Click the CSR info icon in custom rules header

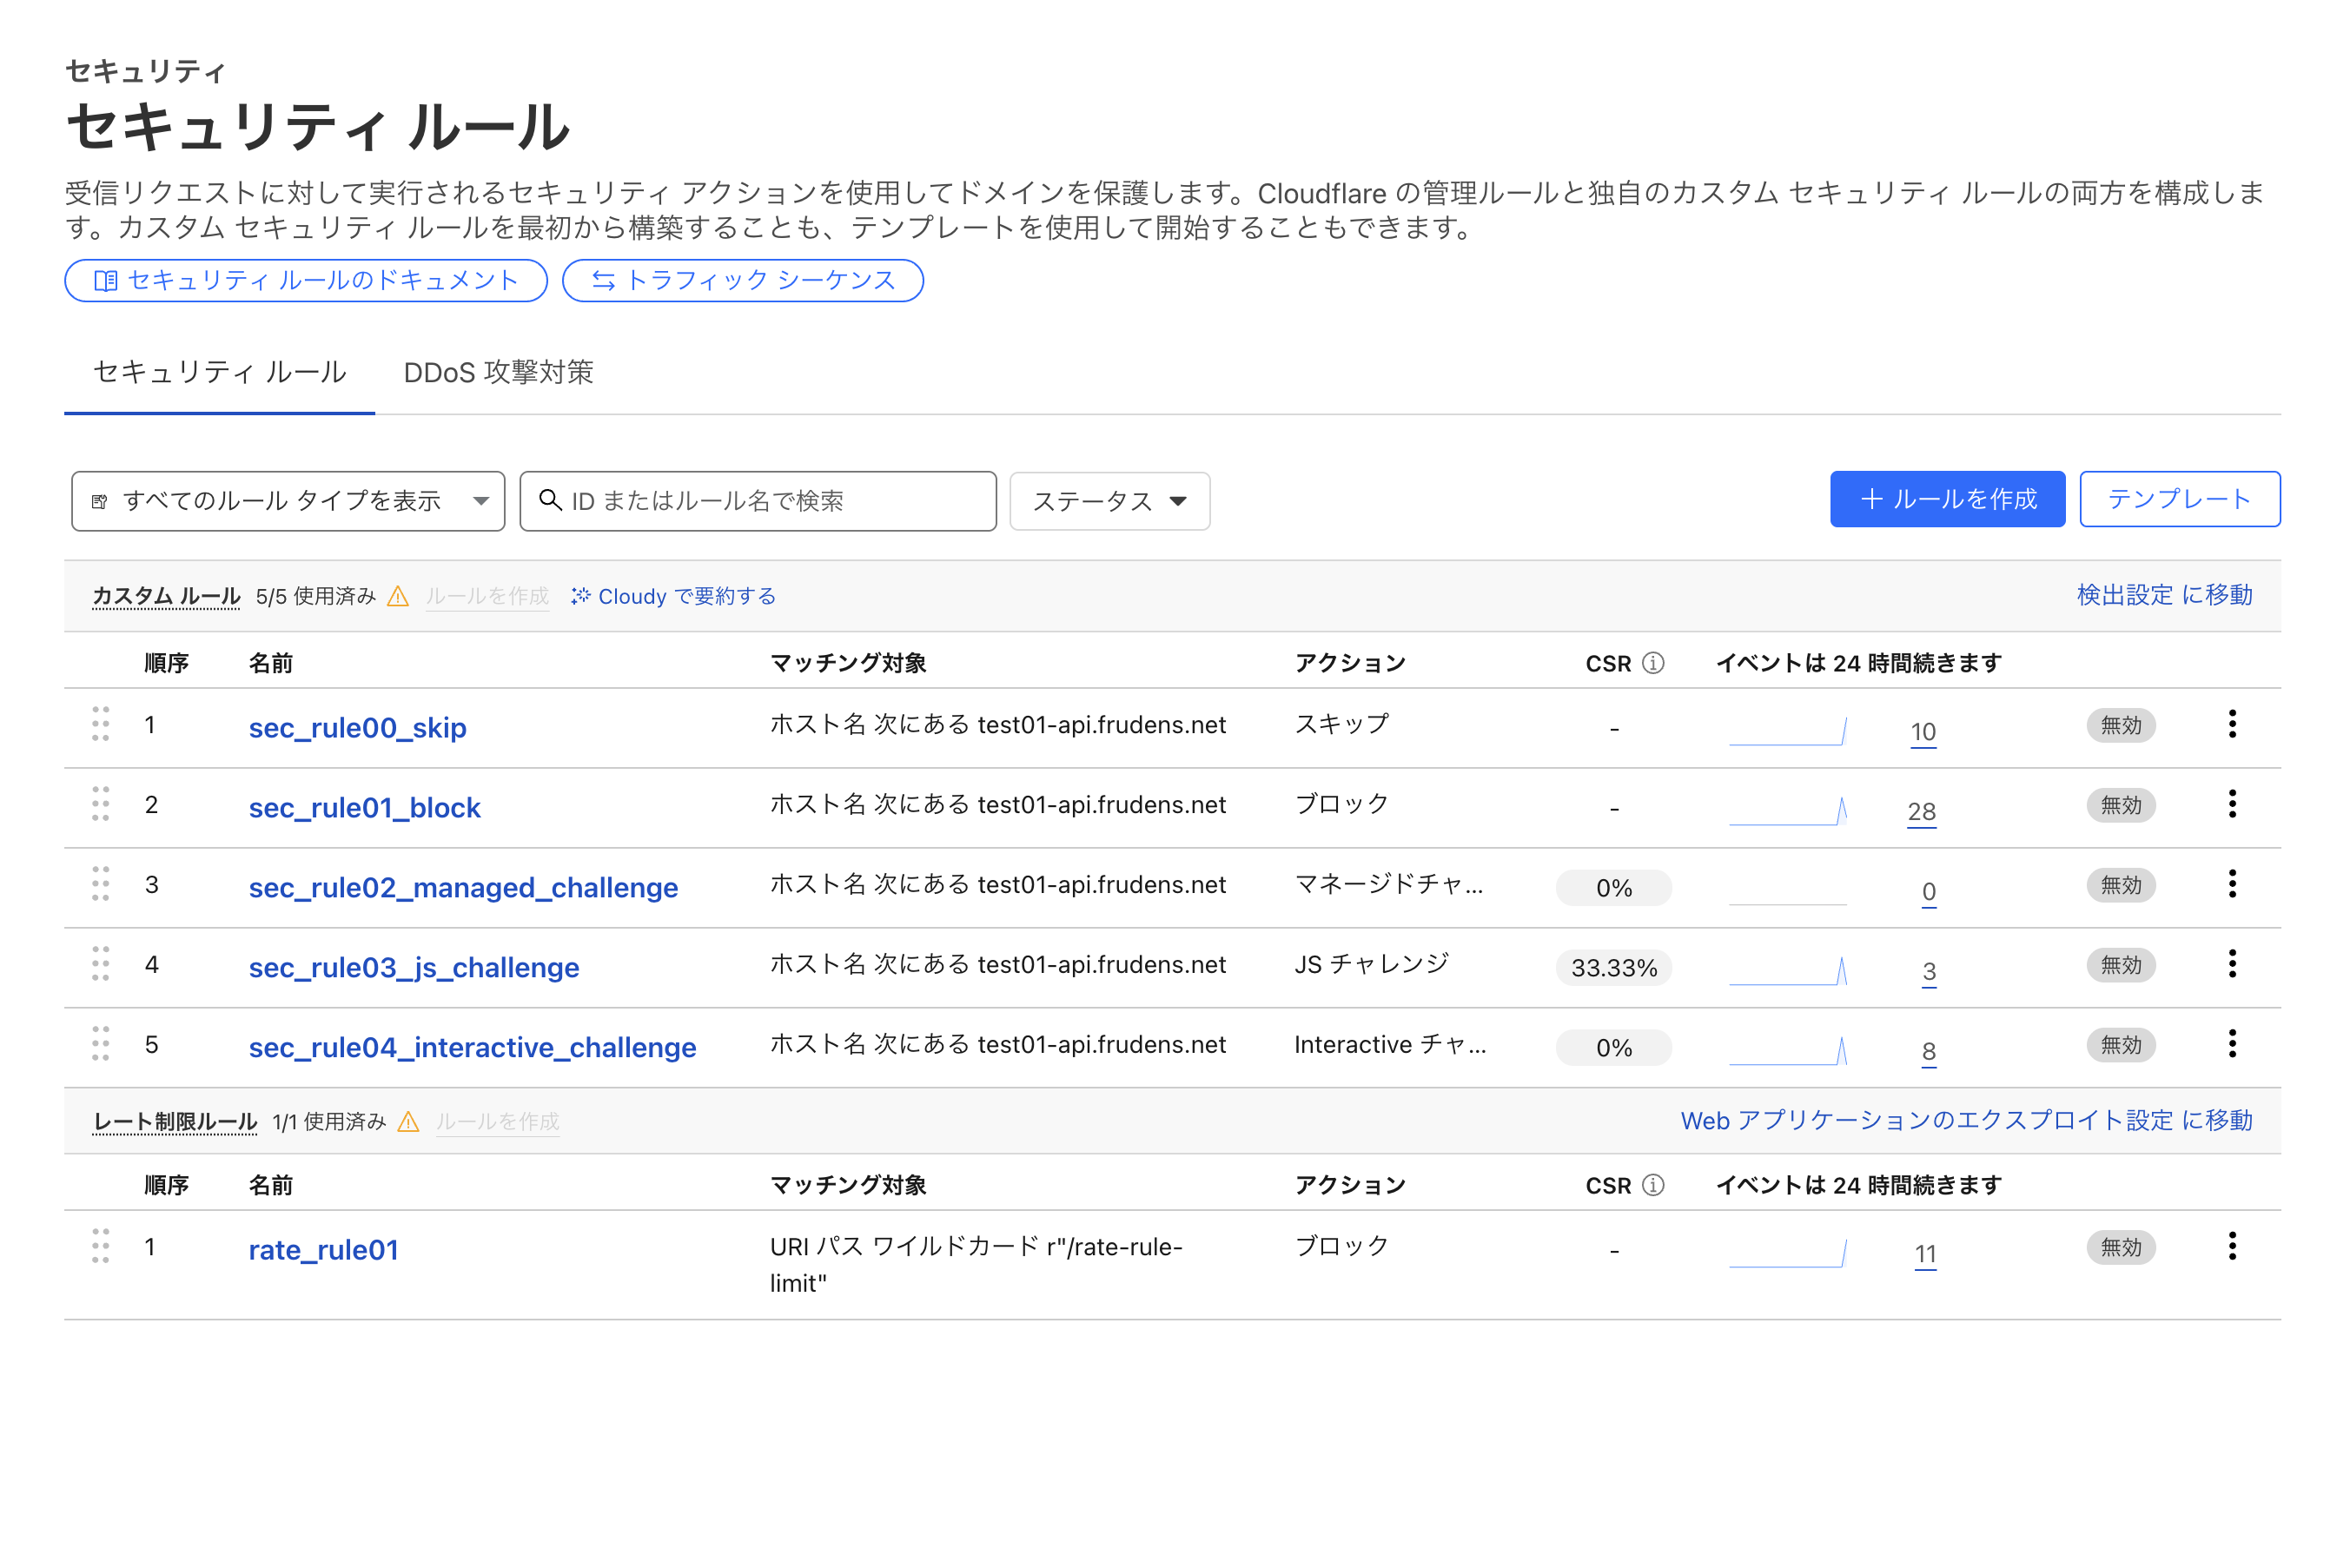click(x=1653, y=663)
